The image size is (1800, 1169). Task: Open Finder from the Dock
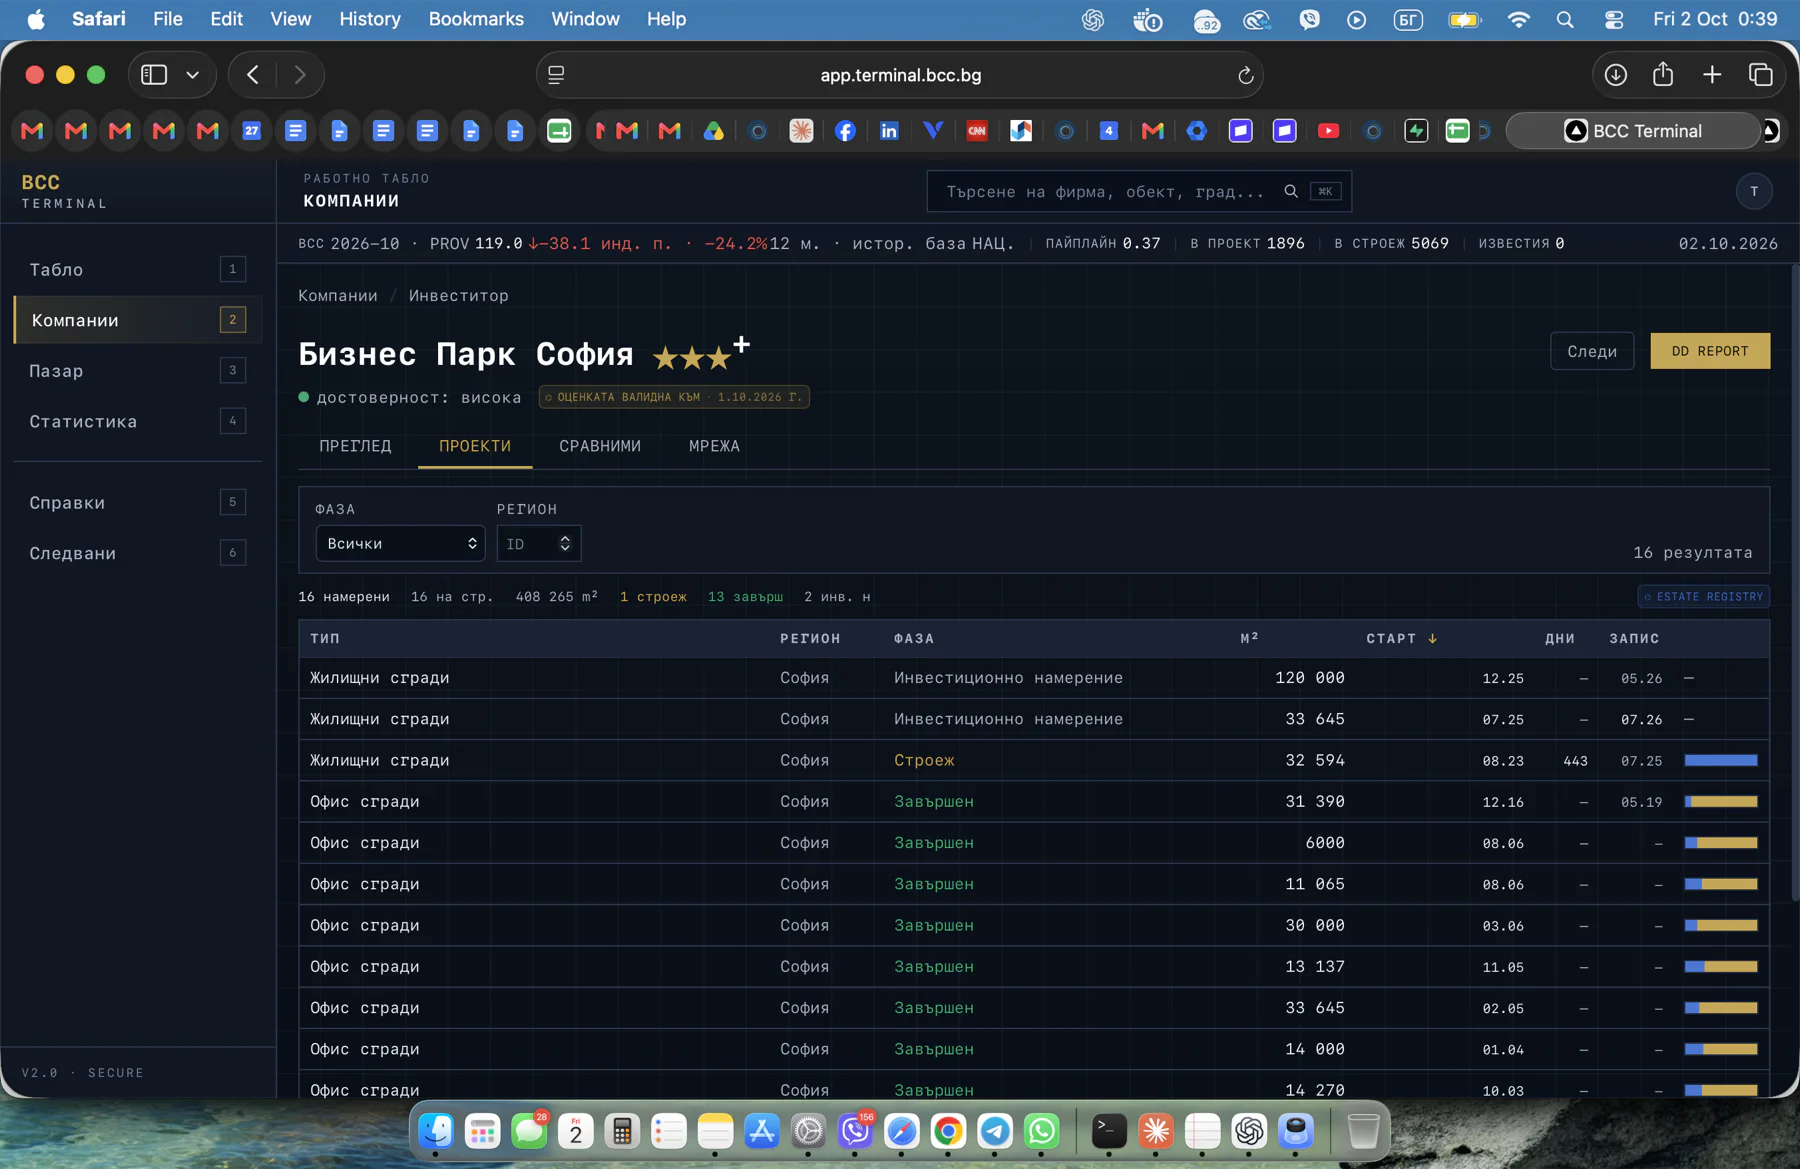click(x=436, y=1131)
